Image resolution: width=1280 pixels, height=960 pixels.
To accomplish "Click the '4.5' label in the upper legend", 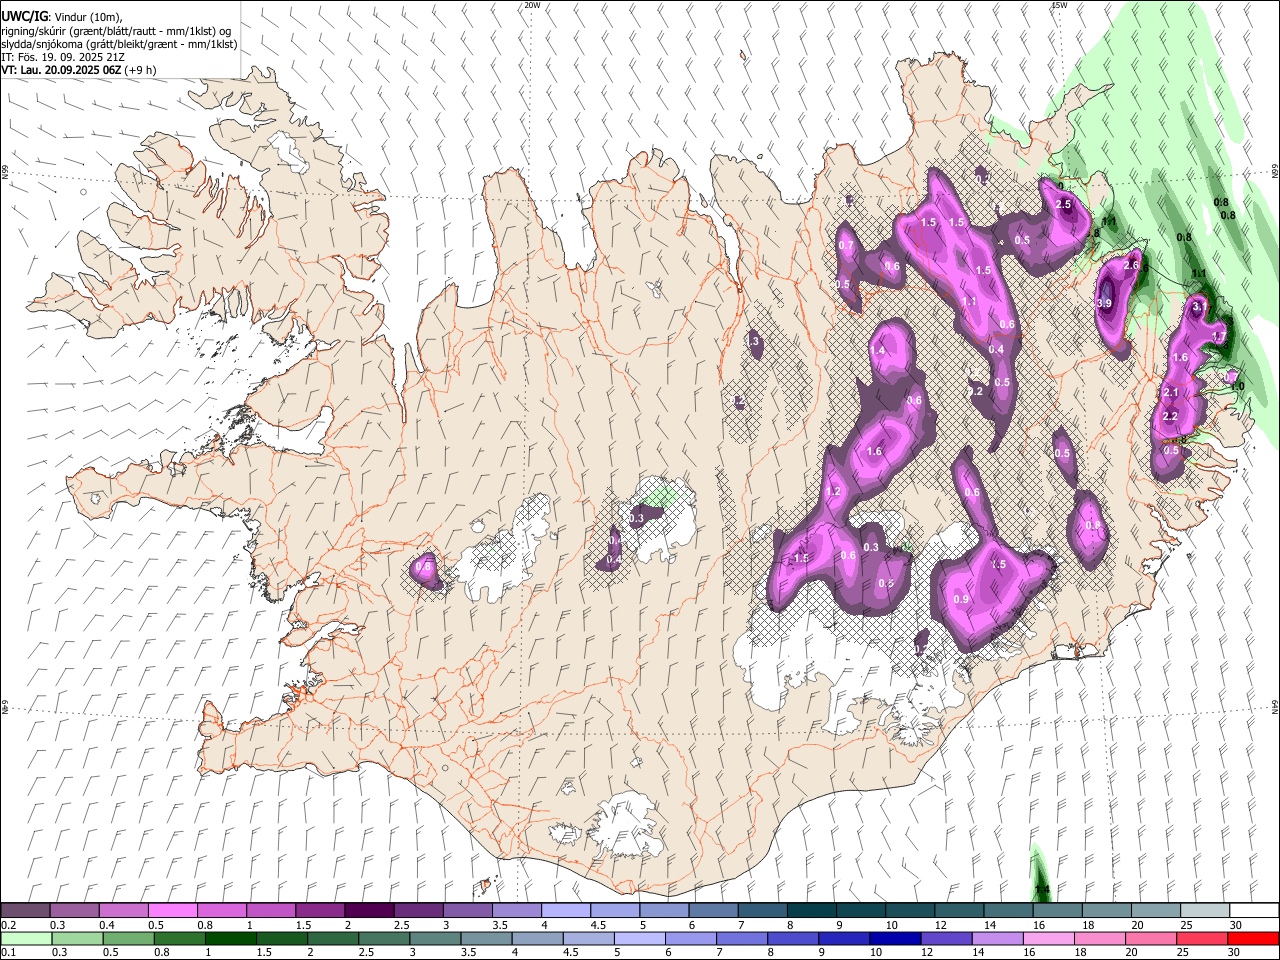I will point(598,925).
